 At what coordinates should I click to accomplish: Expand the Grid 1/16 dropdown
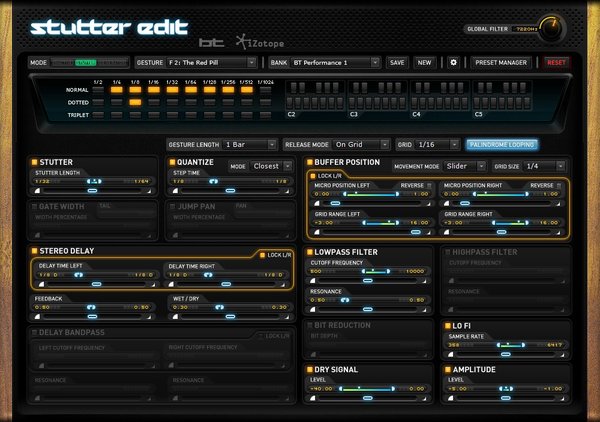437,145
